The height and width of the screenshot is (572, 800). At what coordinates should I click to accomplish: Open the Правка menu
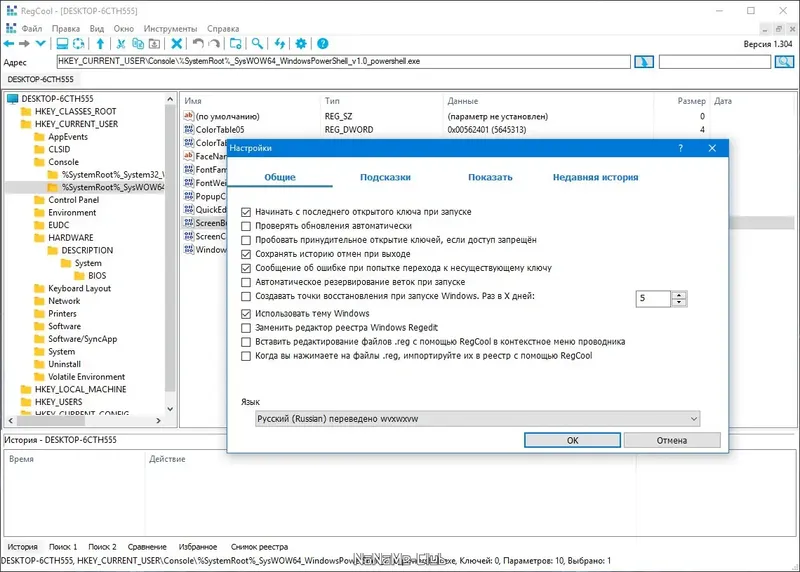[x=65, y=29]
